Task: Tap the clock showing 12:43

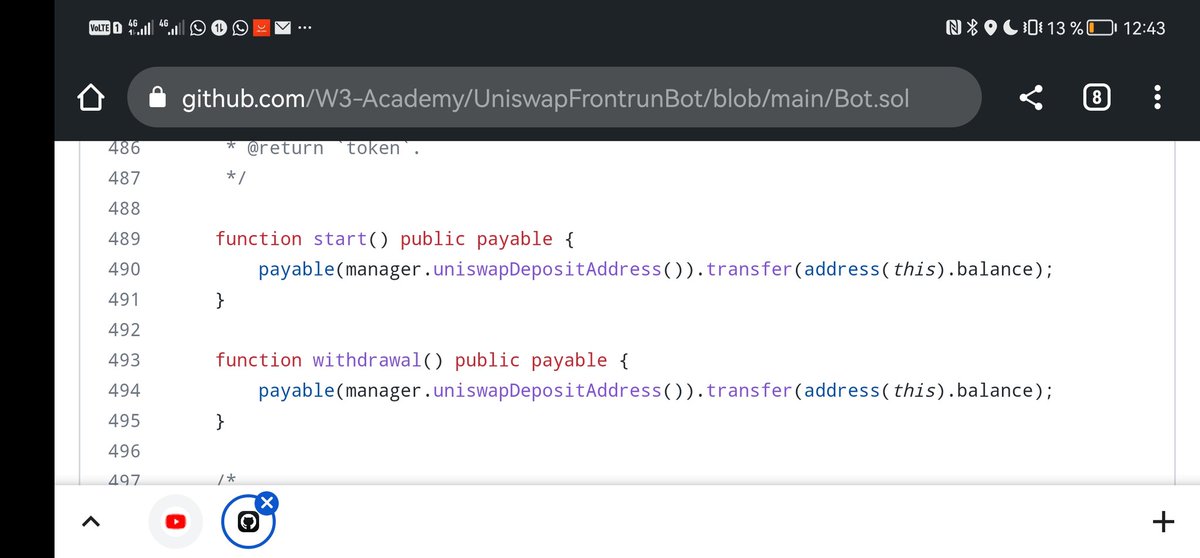Action: [1145, 29]
